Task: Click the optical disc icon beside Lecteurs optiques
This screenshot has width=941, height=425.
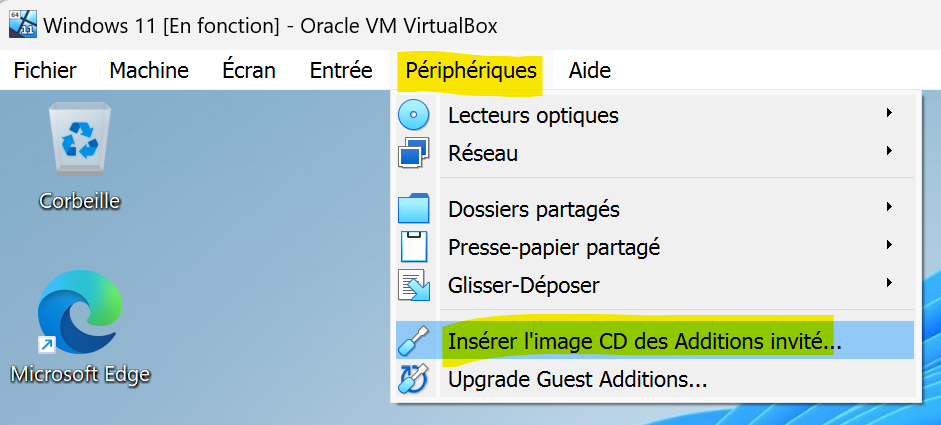Action: [x=414, y=115]
